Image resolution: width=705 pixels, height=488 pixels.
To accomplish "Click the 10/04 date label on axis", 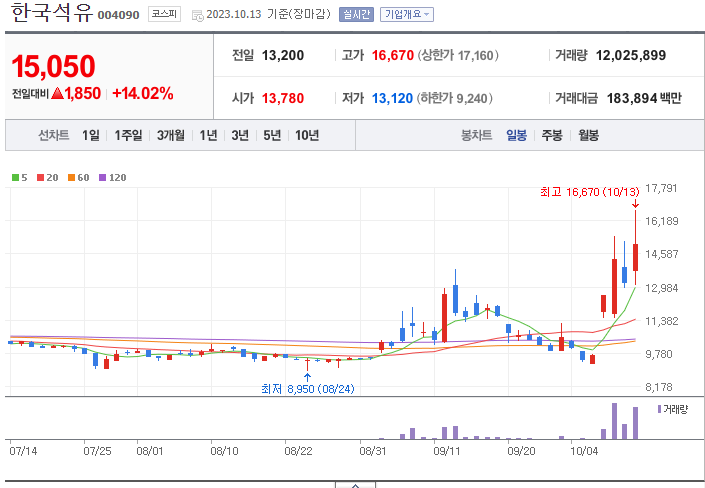I will point(584,451).
